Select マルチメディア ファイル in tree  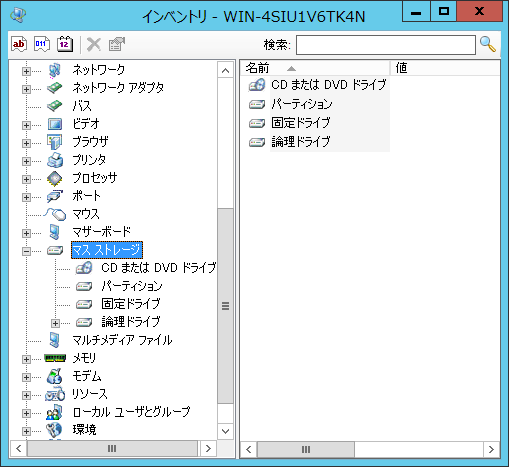(x=122, y=340)
